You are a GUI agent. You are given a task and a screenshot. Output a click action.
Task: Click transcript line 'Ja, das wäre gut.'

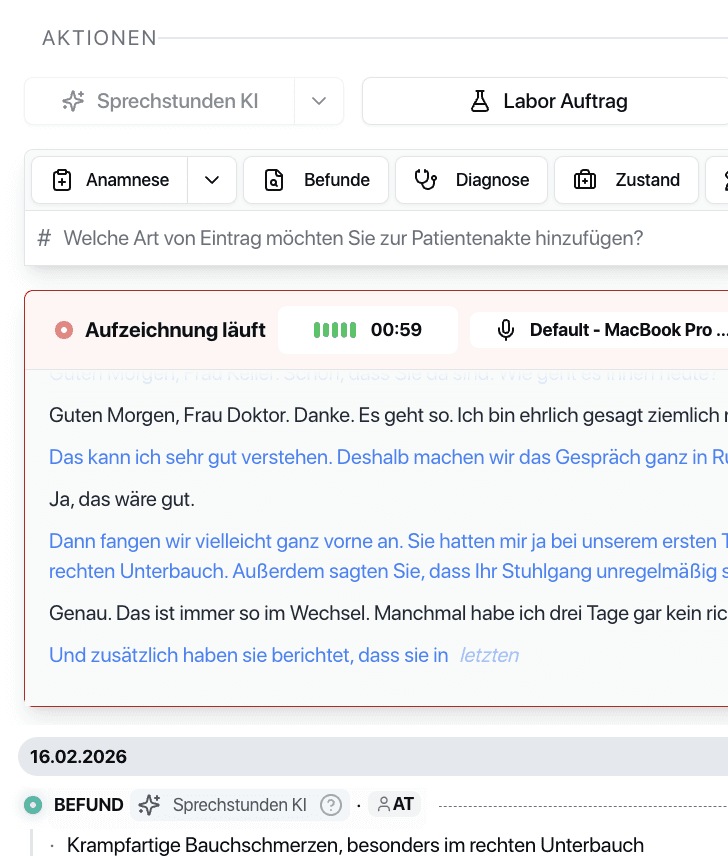122,499
